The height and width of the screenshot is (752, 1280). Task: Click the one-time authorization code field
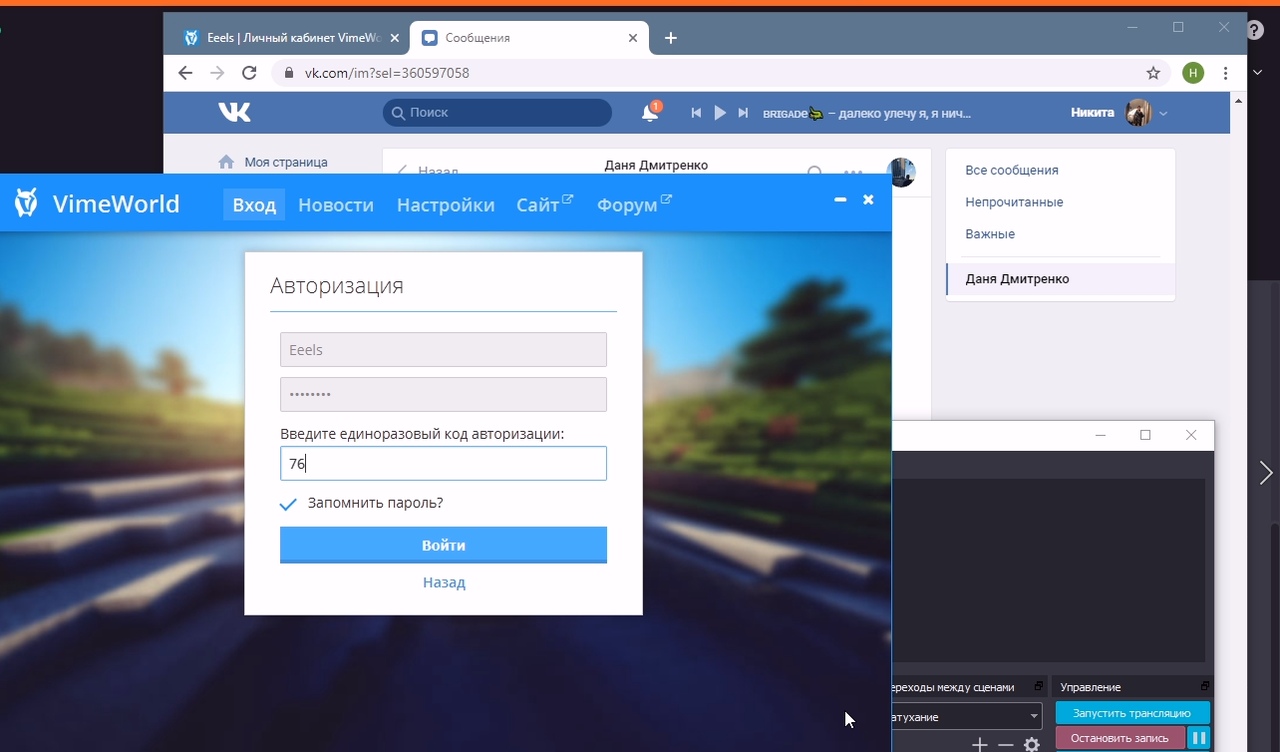(443, 463)
